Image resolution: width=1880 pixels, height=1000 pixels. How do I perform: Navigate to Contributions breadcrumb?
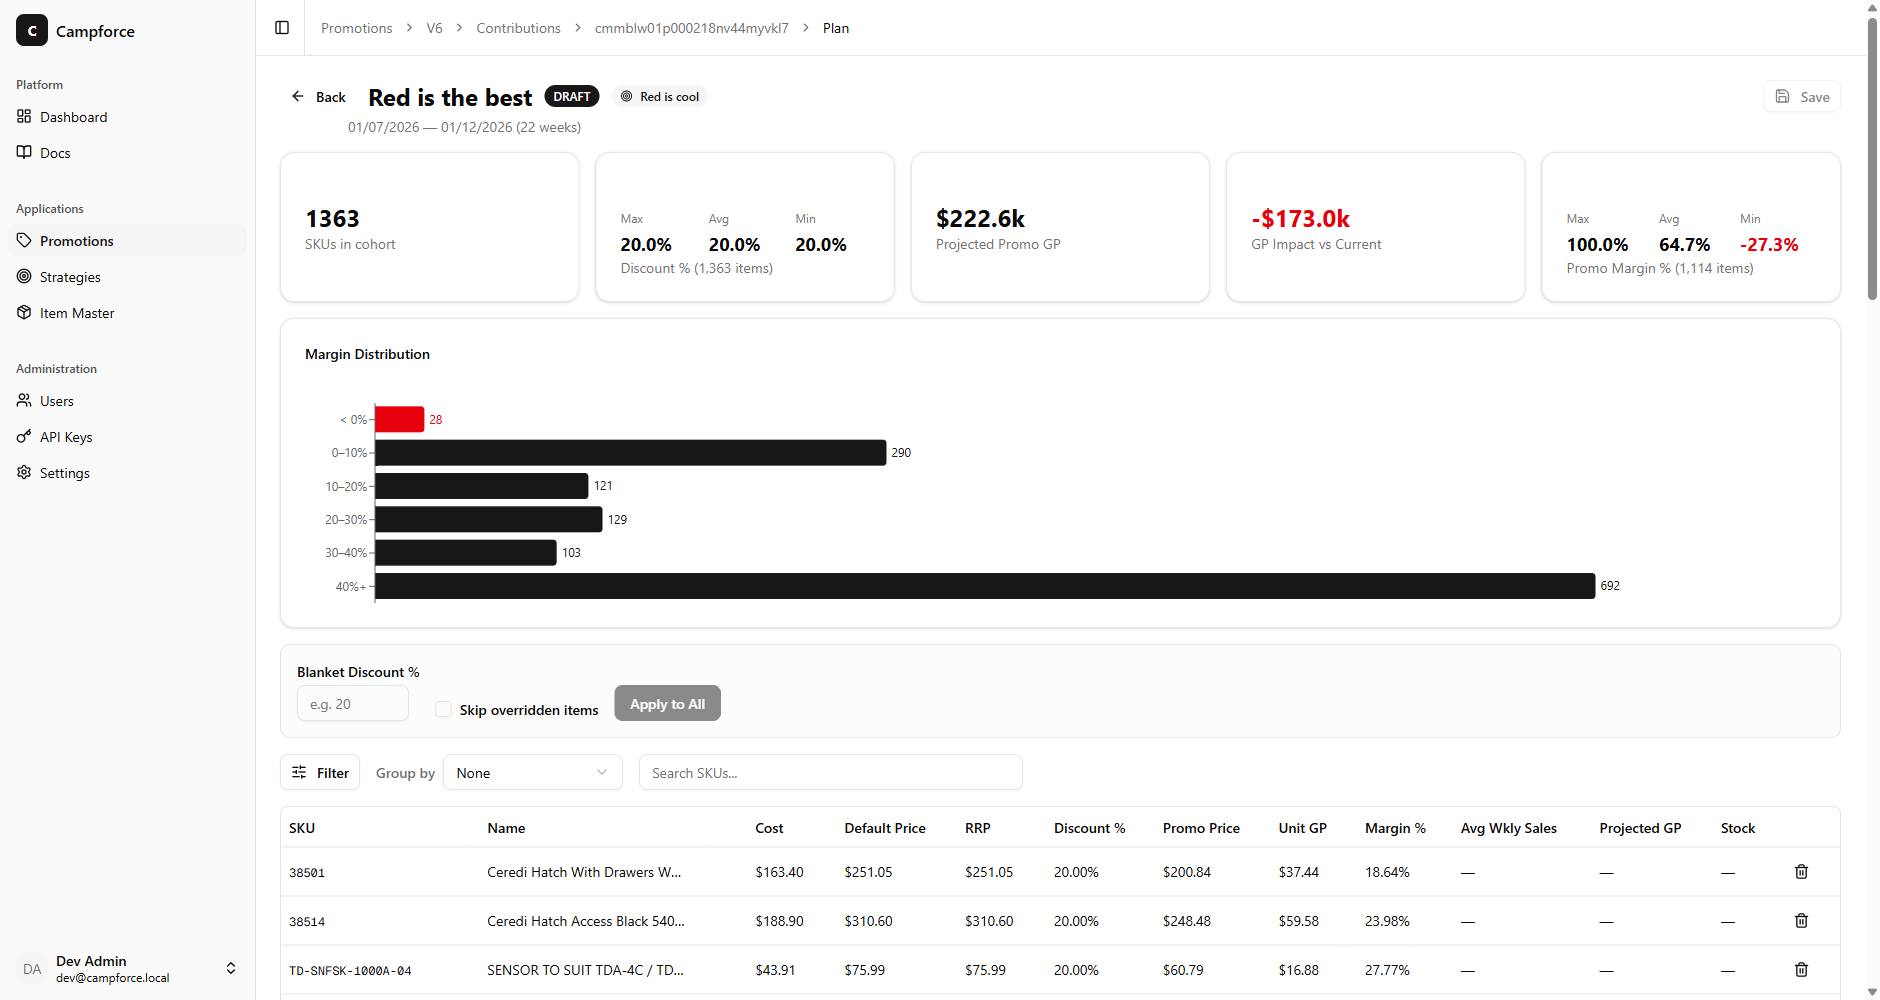click(518, 28)
